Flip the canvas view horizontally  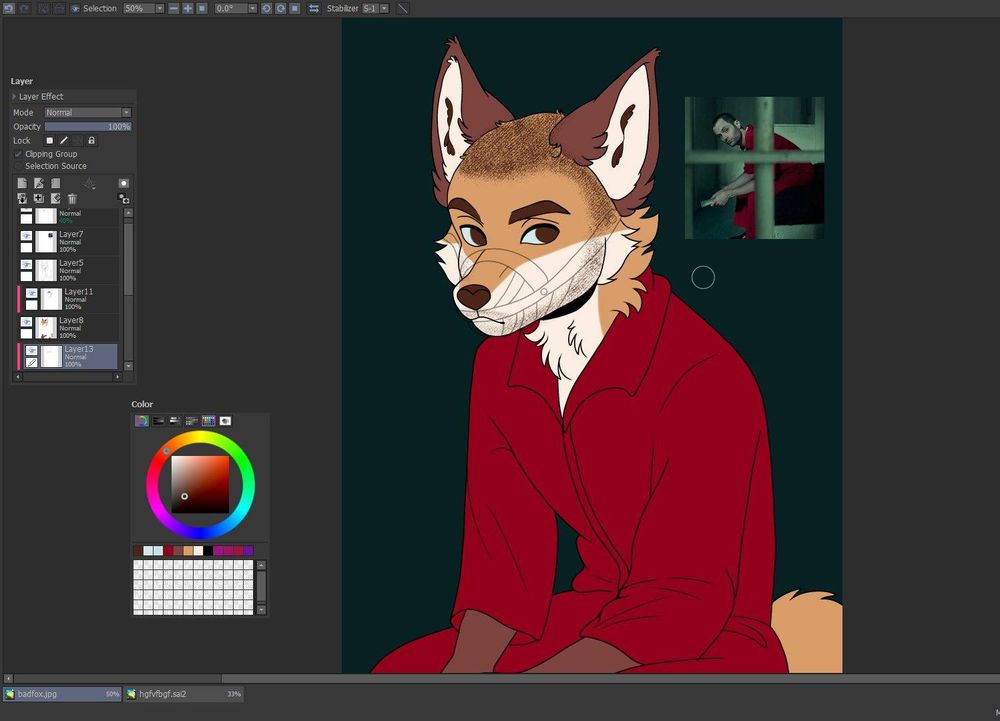click(x=314, y=8)
